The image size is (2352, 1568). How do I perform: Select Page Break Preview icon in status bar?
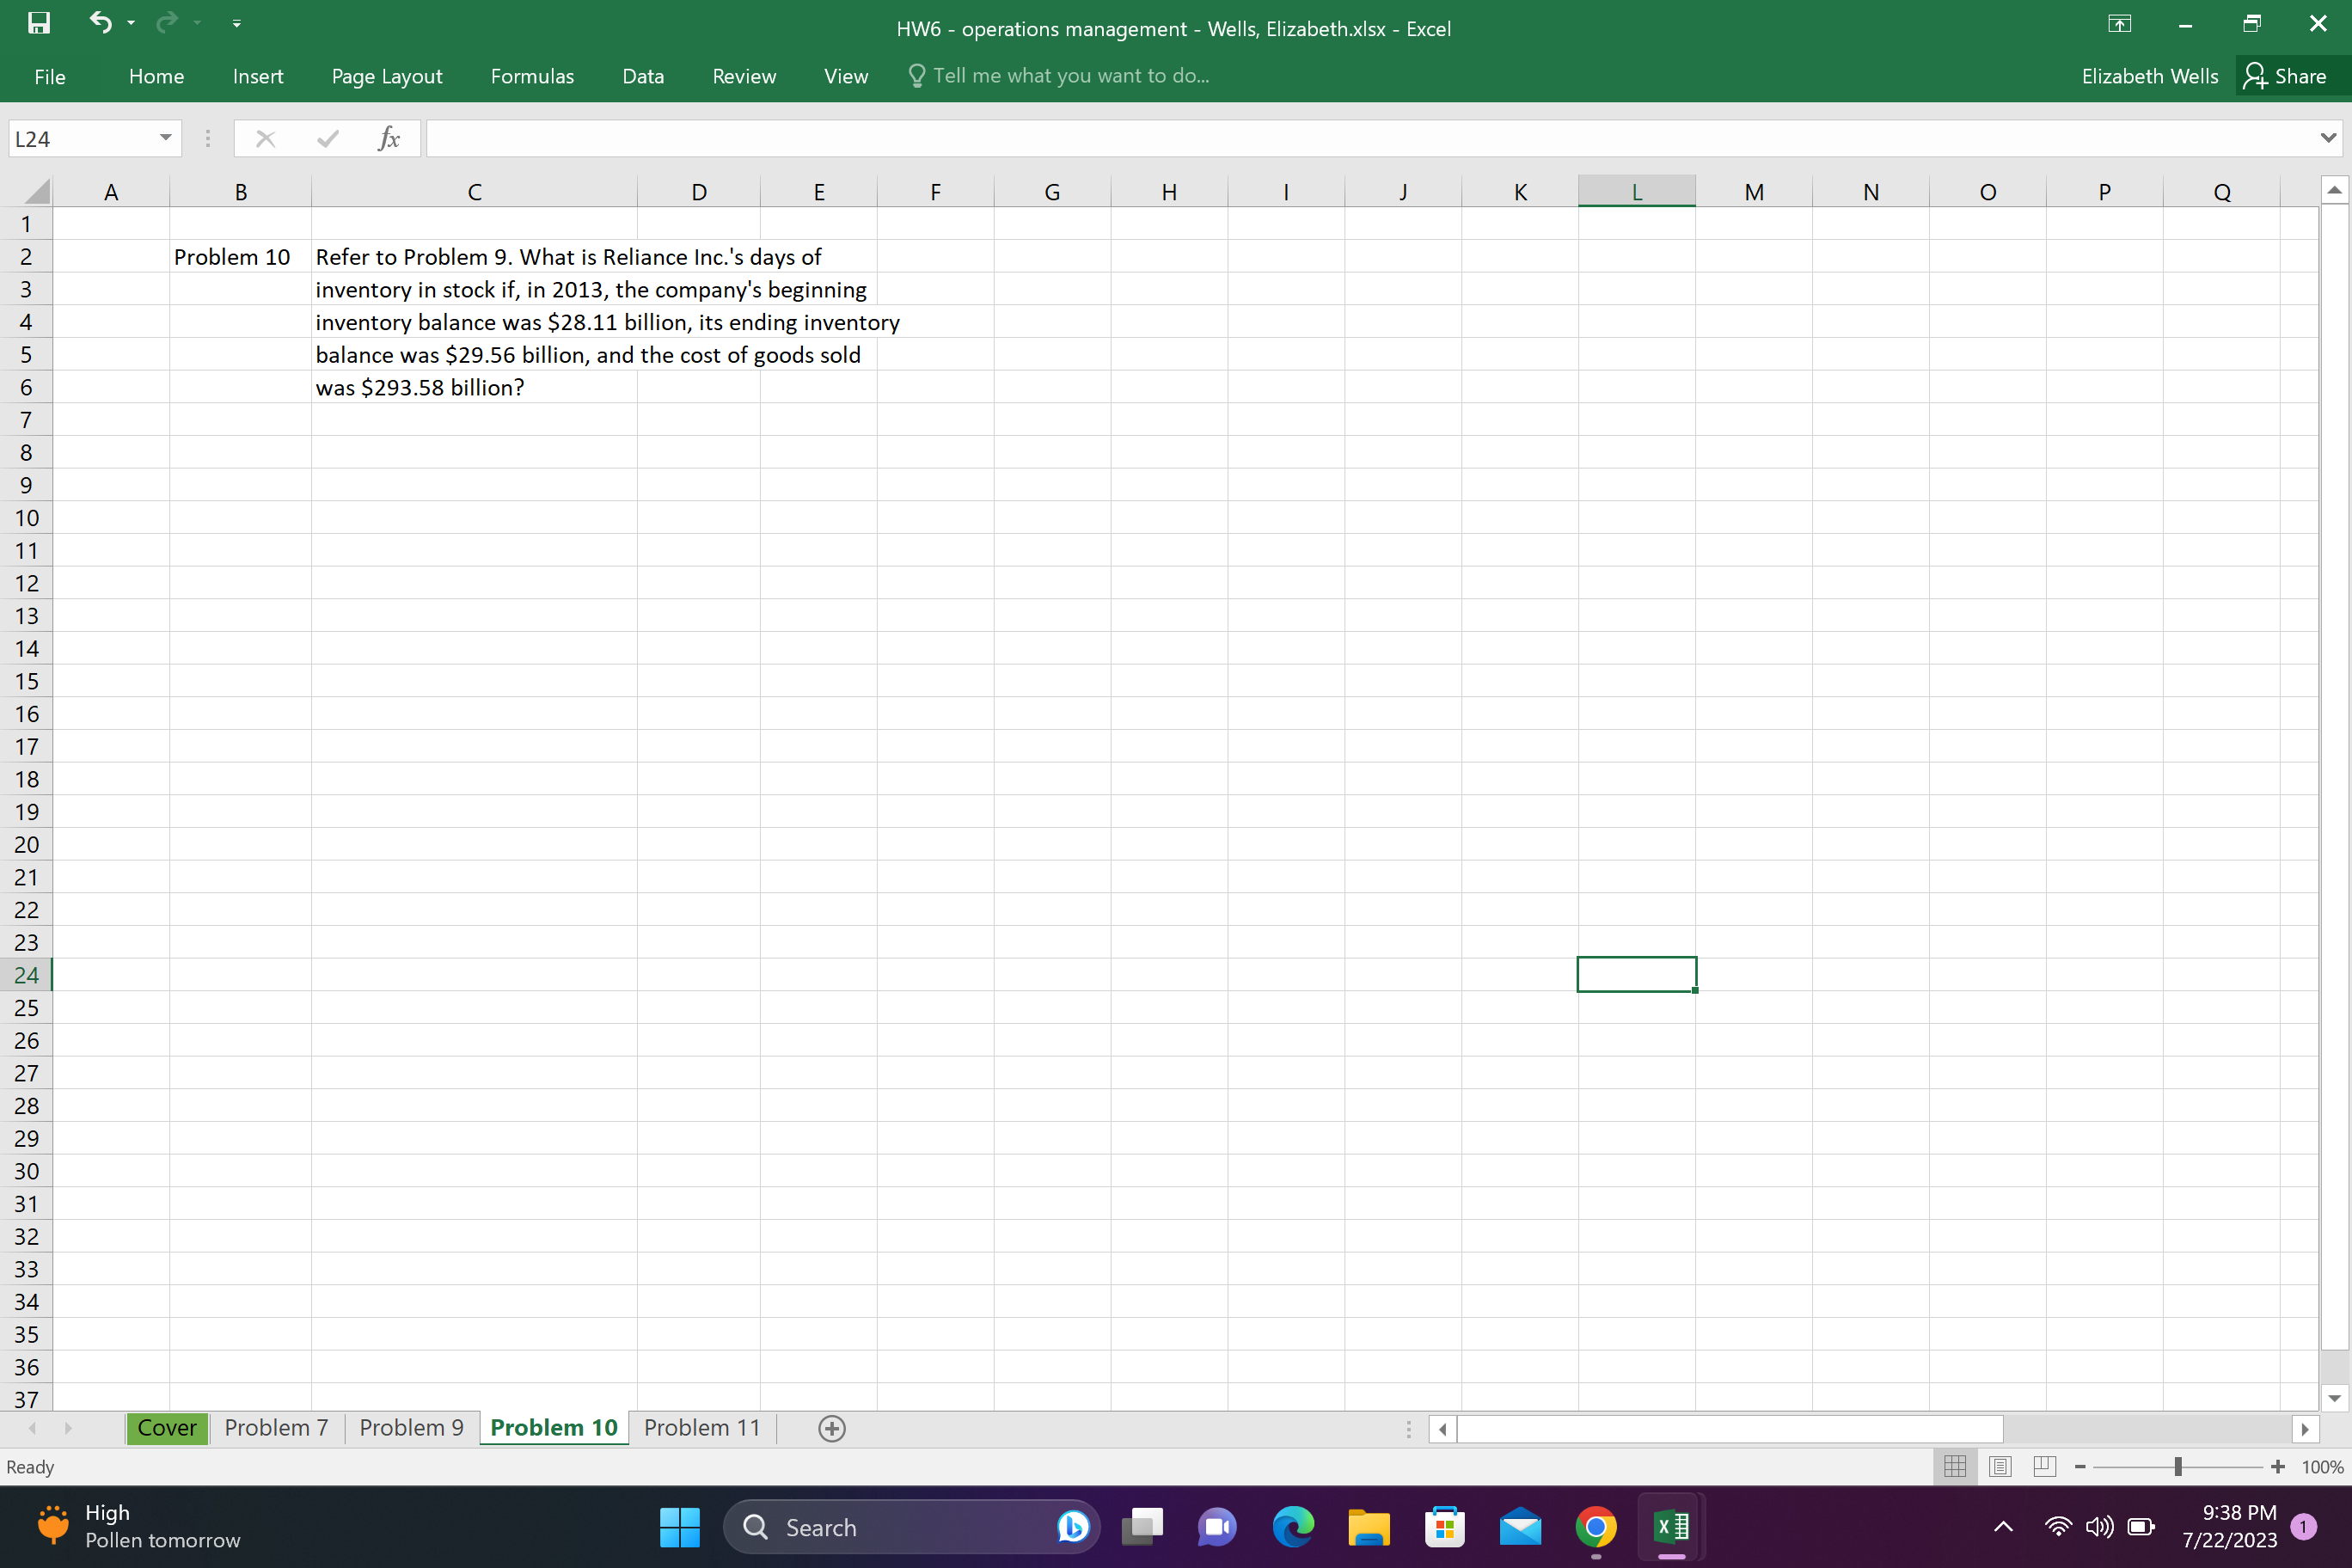pyautogui.click(x=2045, y=1466)
